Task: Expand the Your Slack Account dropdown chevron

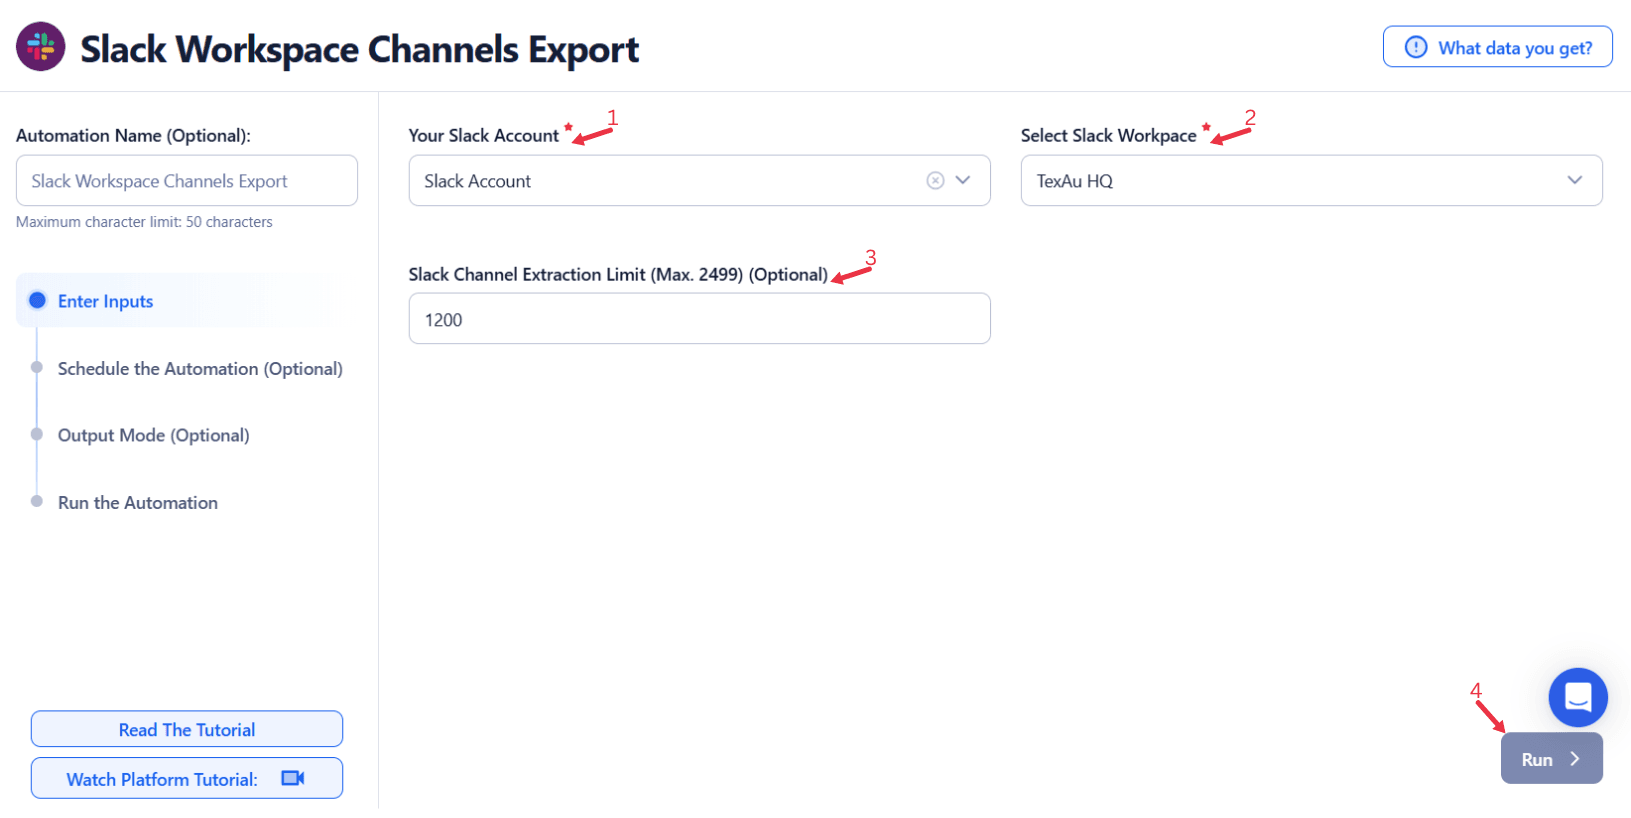Action: click(x=963, y=181)
